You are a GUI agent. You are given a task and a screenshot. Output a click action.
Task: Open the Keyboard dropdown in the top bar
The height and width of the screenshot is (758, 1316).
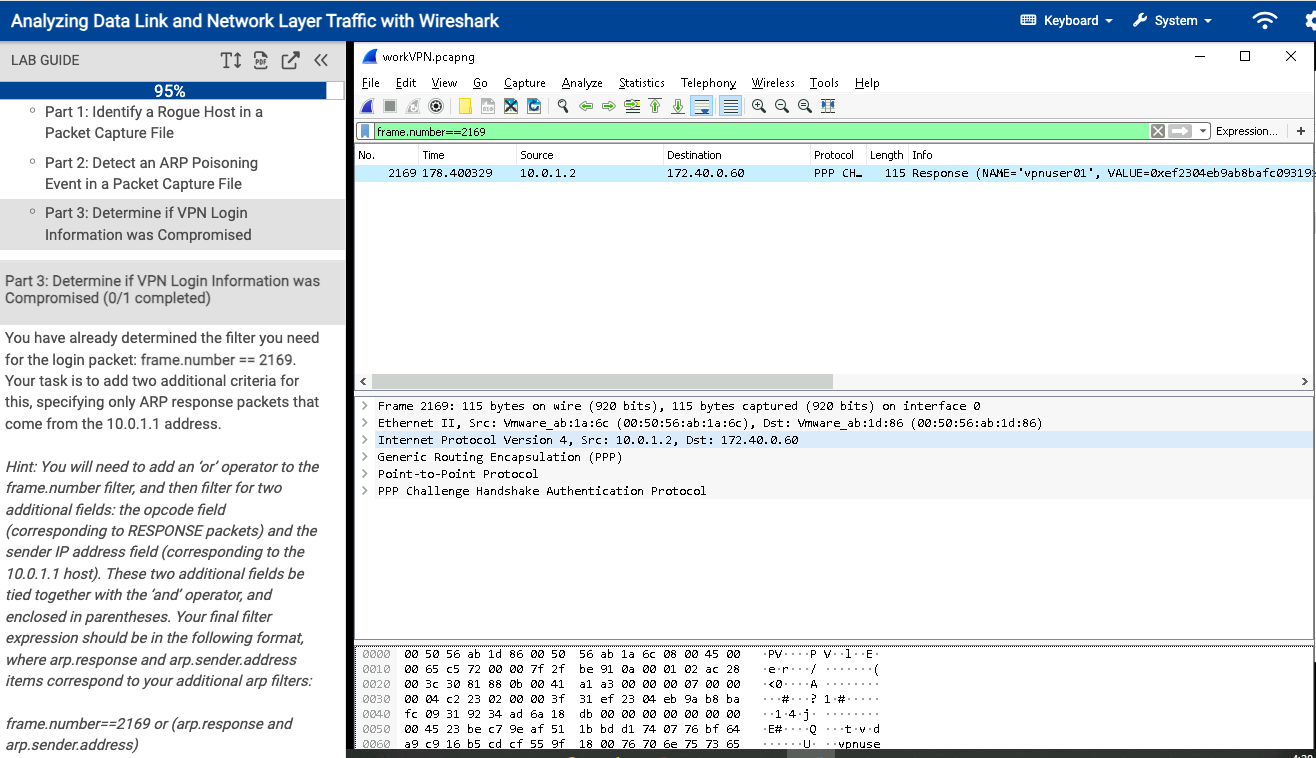click(1066, 20)
